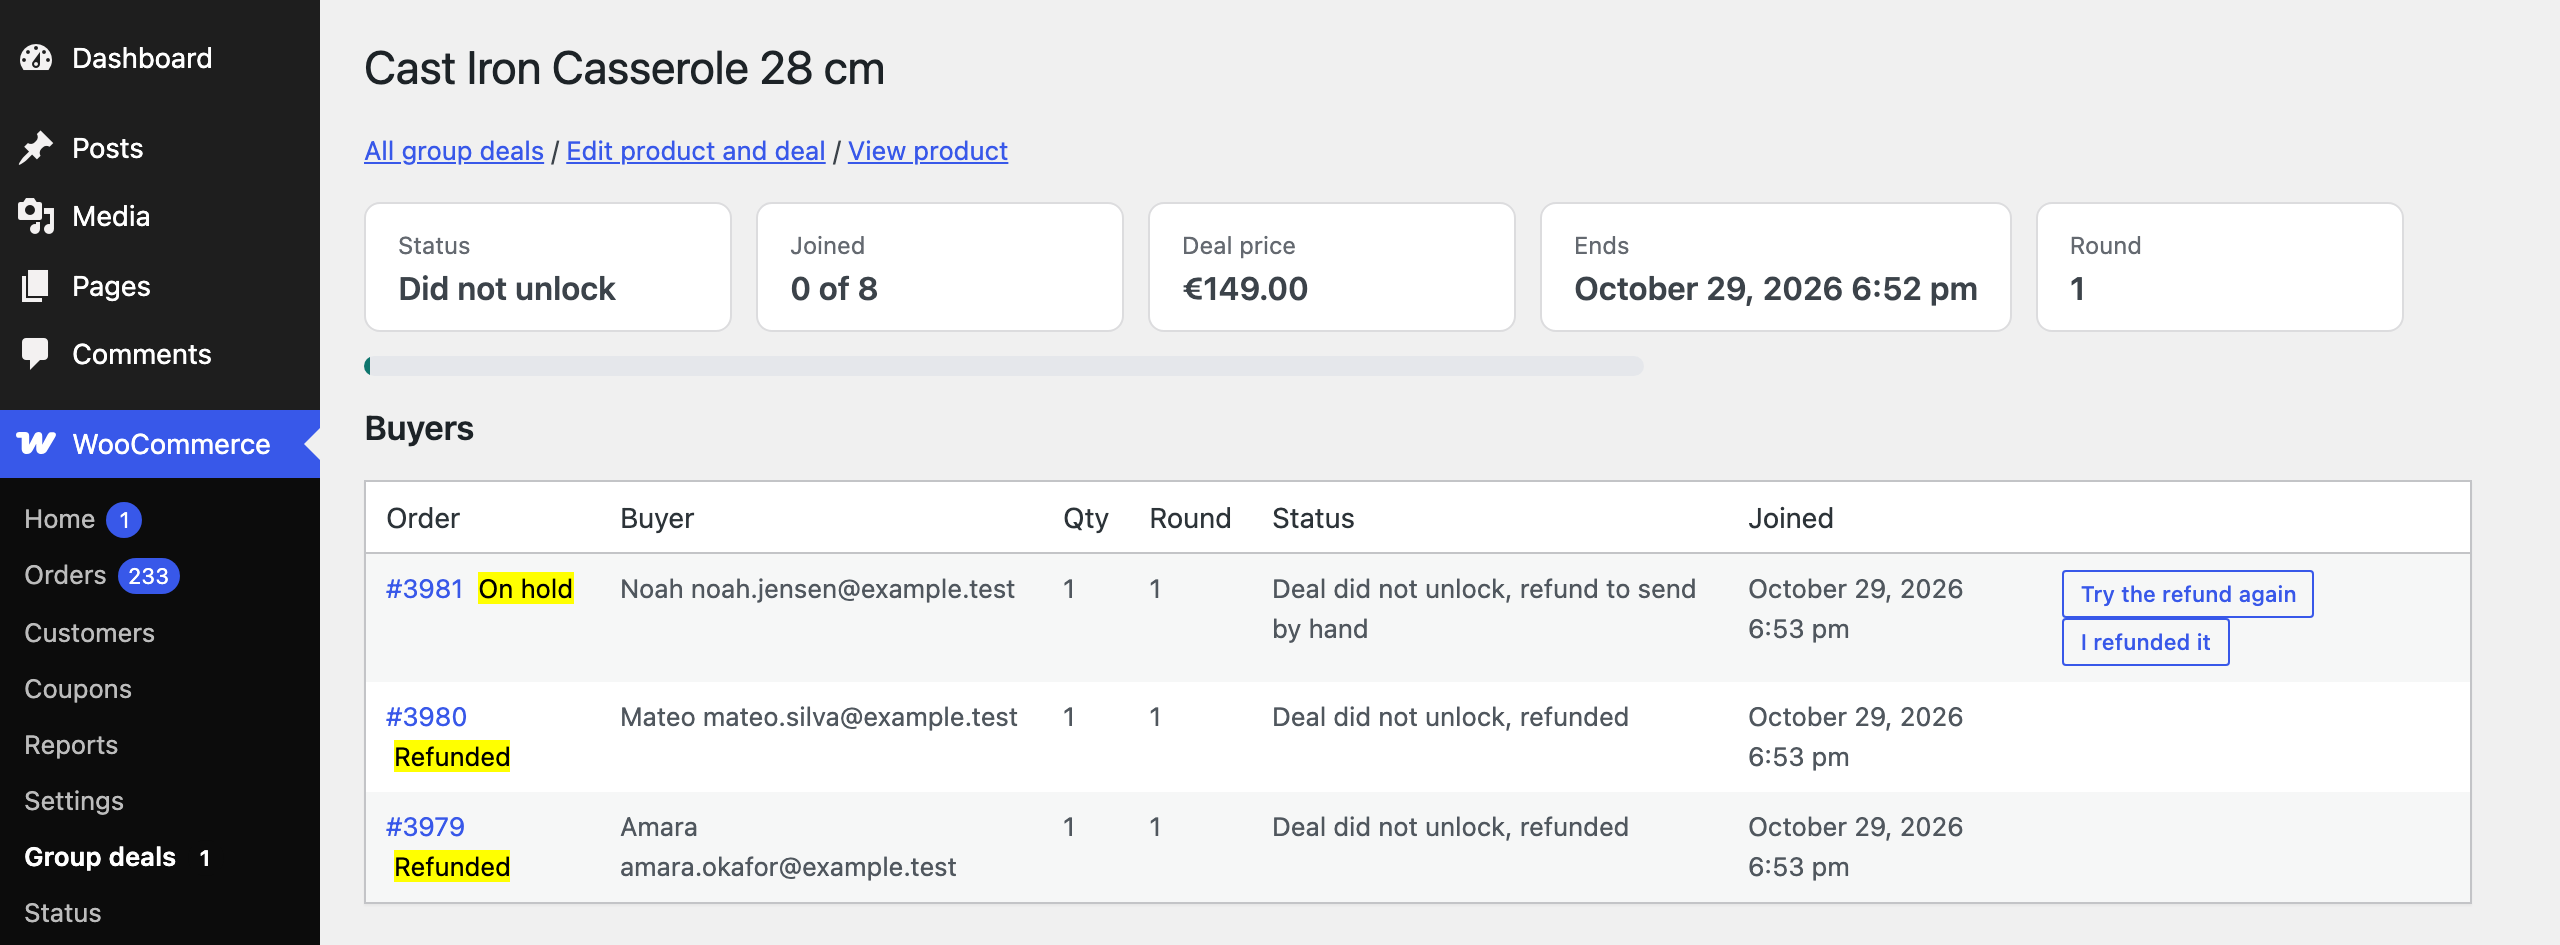The image size is (2560, 945).
Task: Click the Posts pushpin icon
Action: tap(36, 148)
